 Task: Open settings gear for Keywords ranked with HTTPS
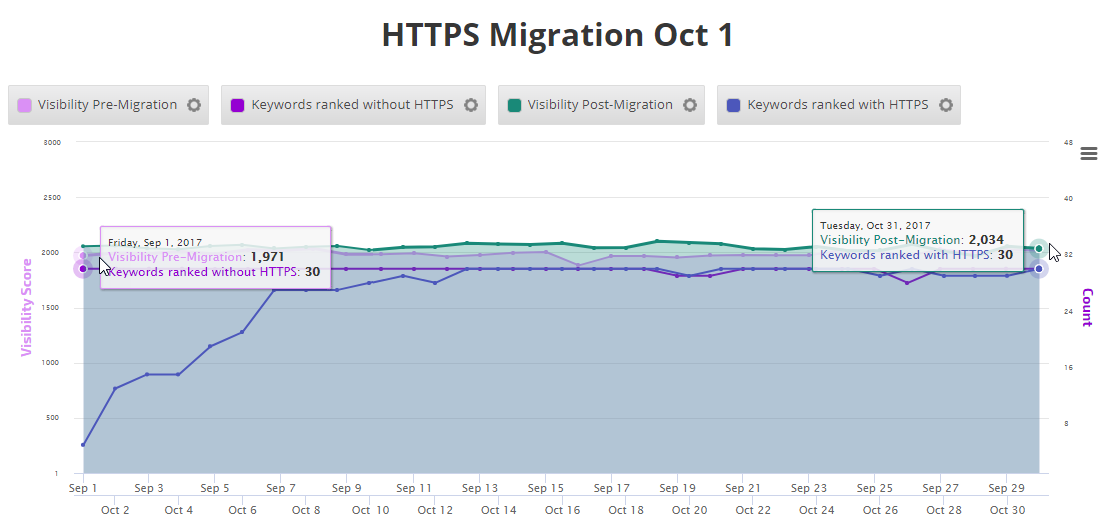pyautogui.click(x=946, y=105)
